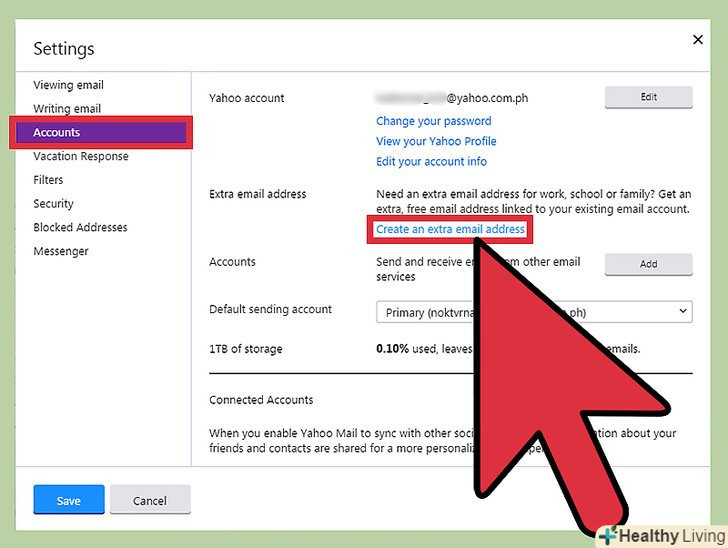The width and height of the screenshot is (728, 548).
Task: Expand the Default sending account dropdown
Action: 534,312
